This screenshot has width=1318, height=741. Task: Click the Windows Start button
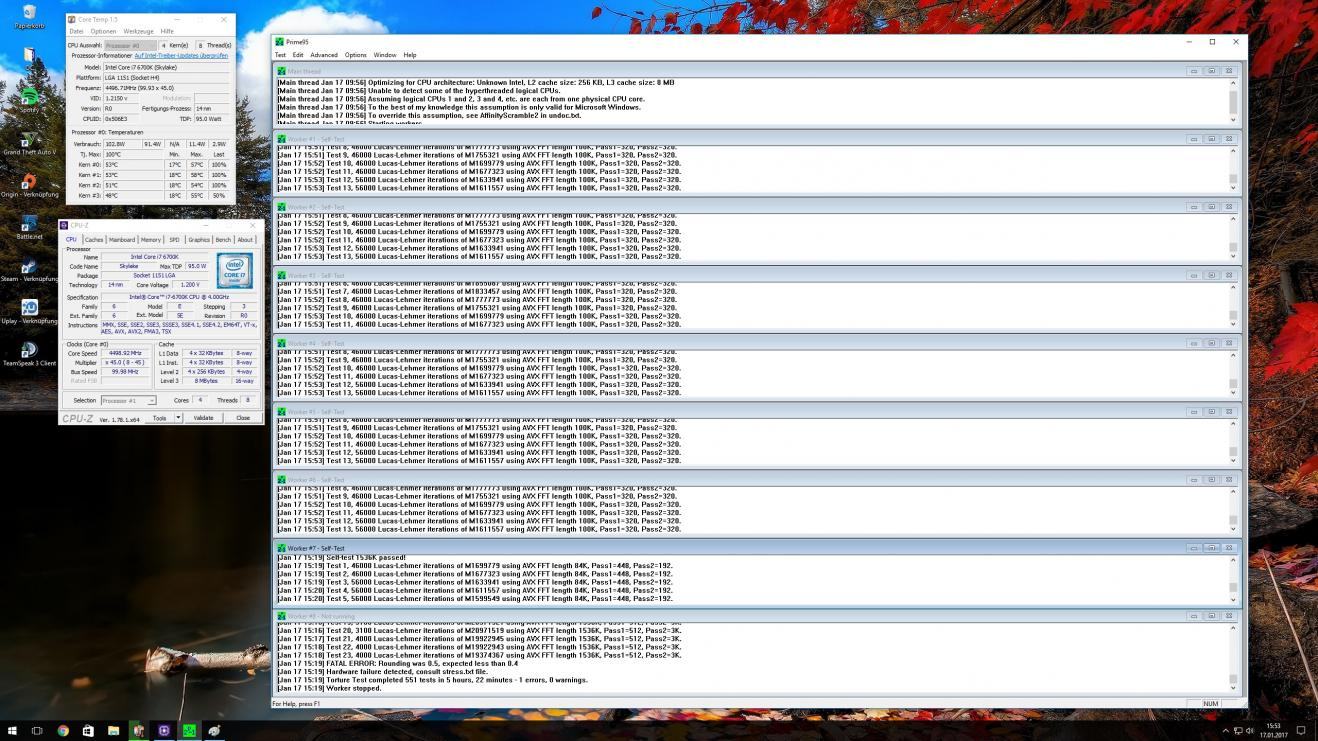coord(12,730)
